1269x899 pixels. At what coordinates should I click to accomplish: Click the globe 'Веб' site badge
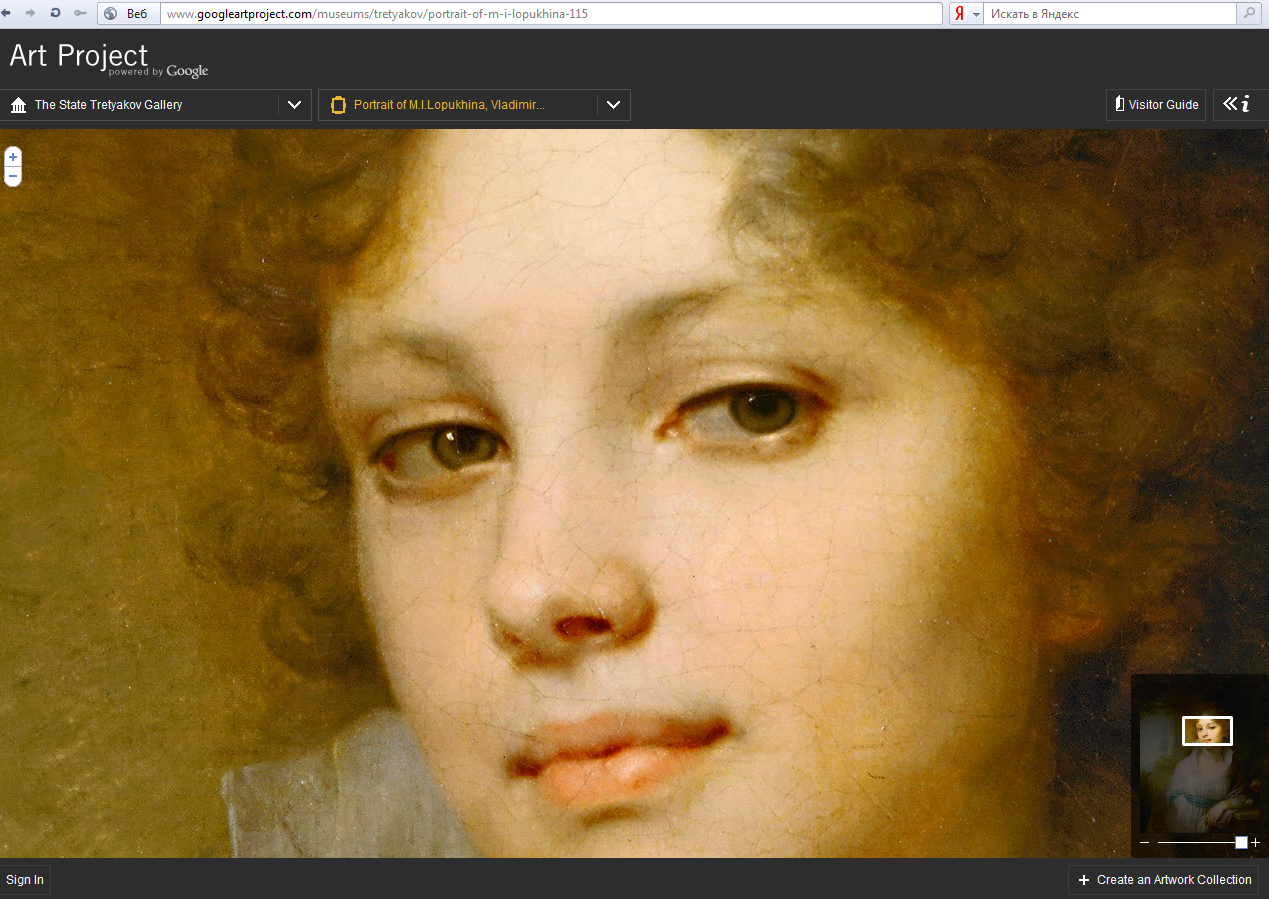[128, 13]
